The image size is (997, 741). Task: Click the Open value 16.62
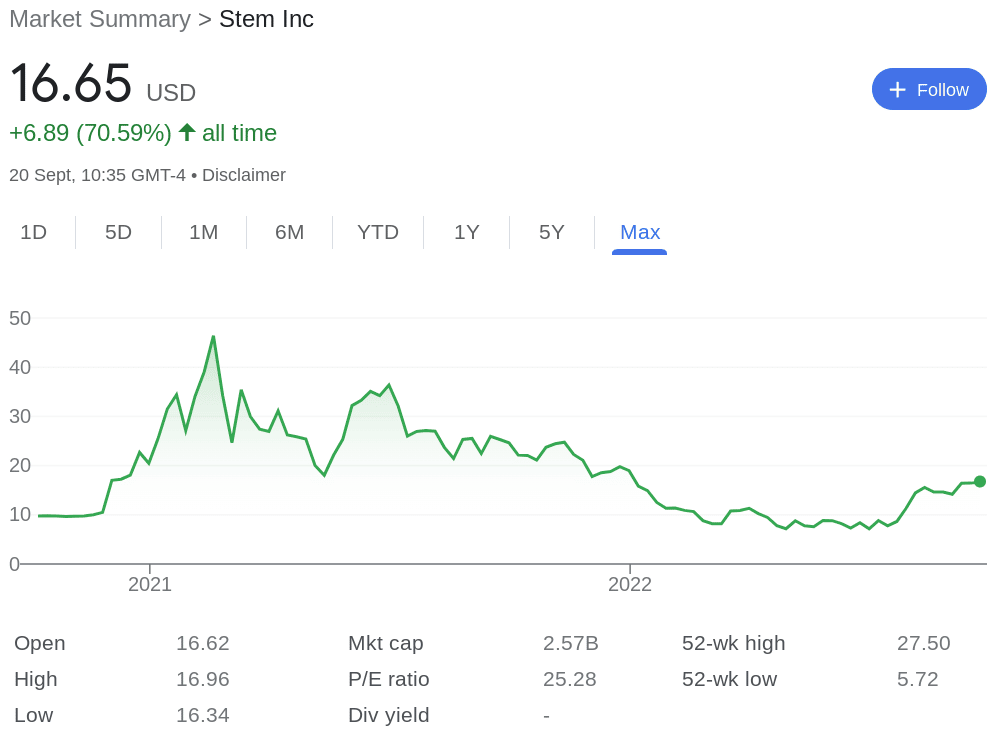click(x=203, y=643)
